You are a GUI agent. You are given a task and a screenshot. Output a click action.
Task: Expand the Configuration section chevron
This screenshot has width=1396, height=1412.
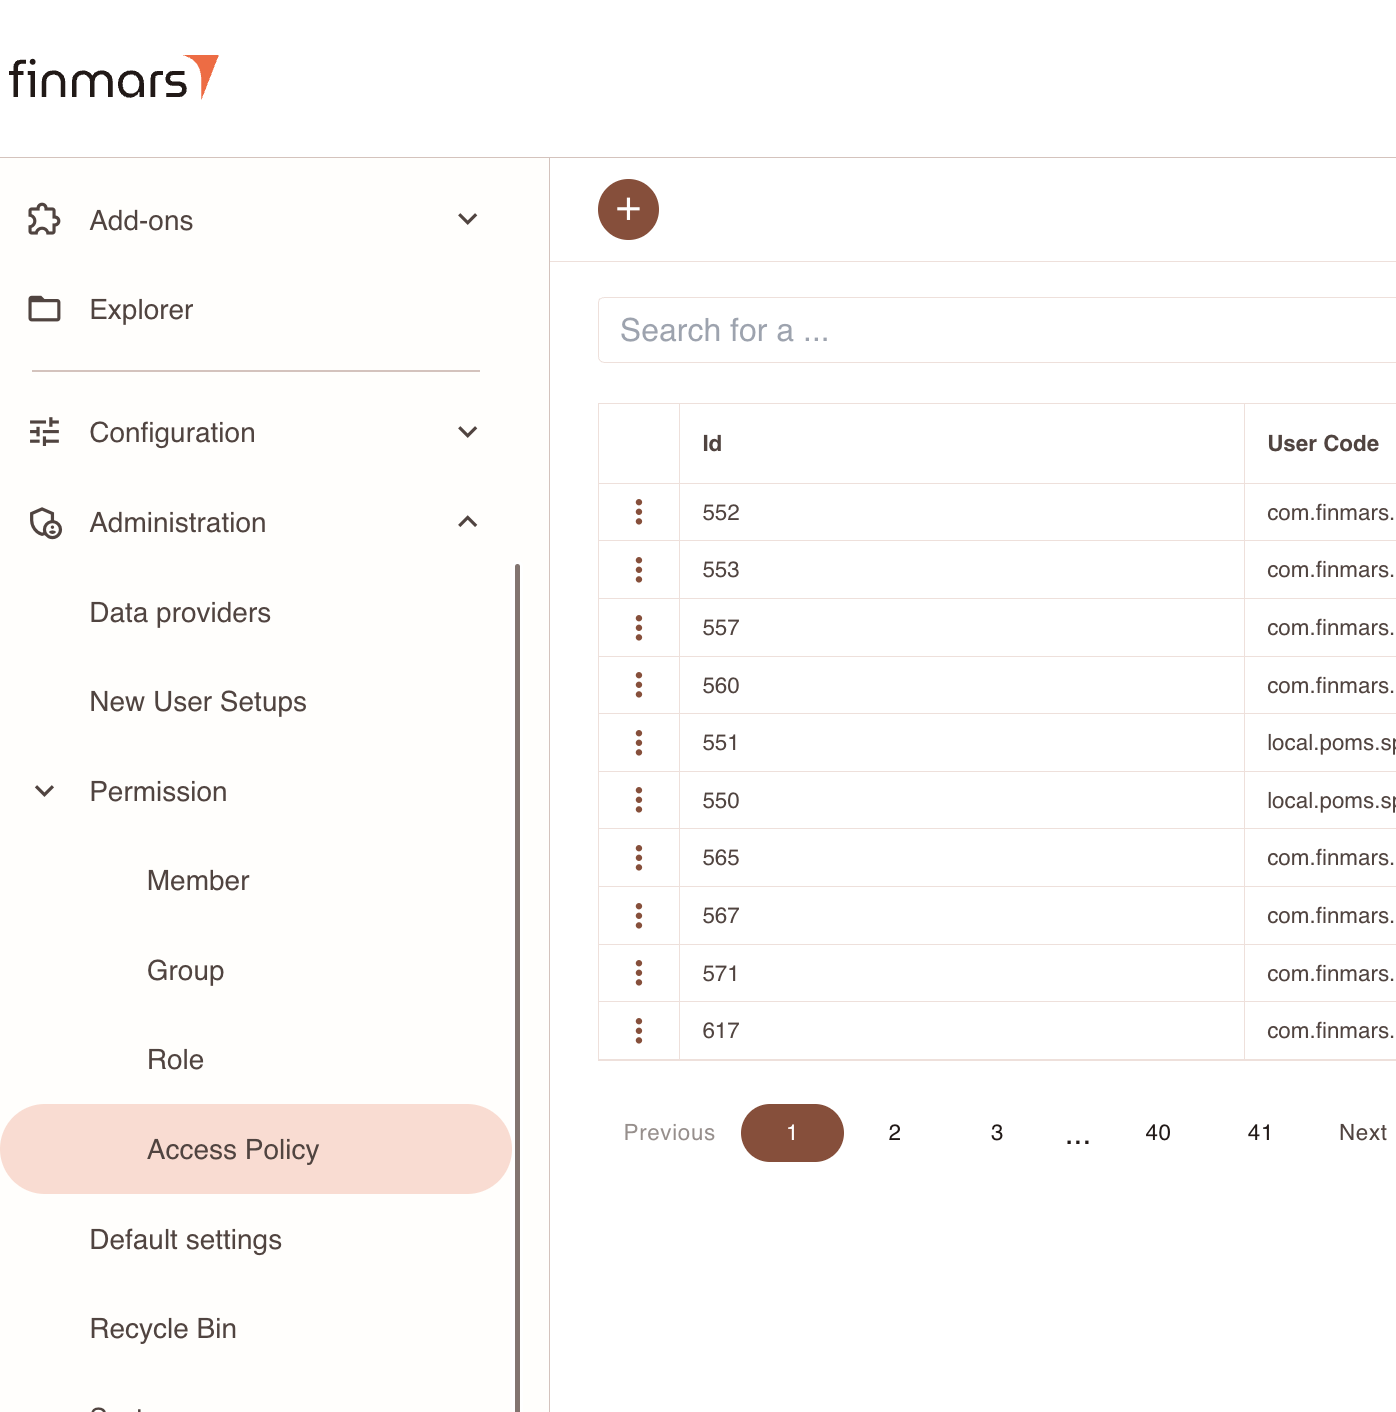click(467, 432)
